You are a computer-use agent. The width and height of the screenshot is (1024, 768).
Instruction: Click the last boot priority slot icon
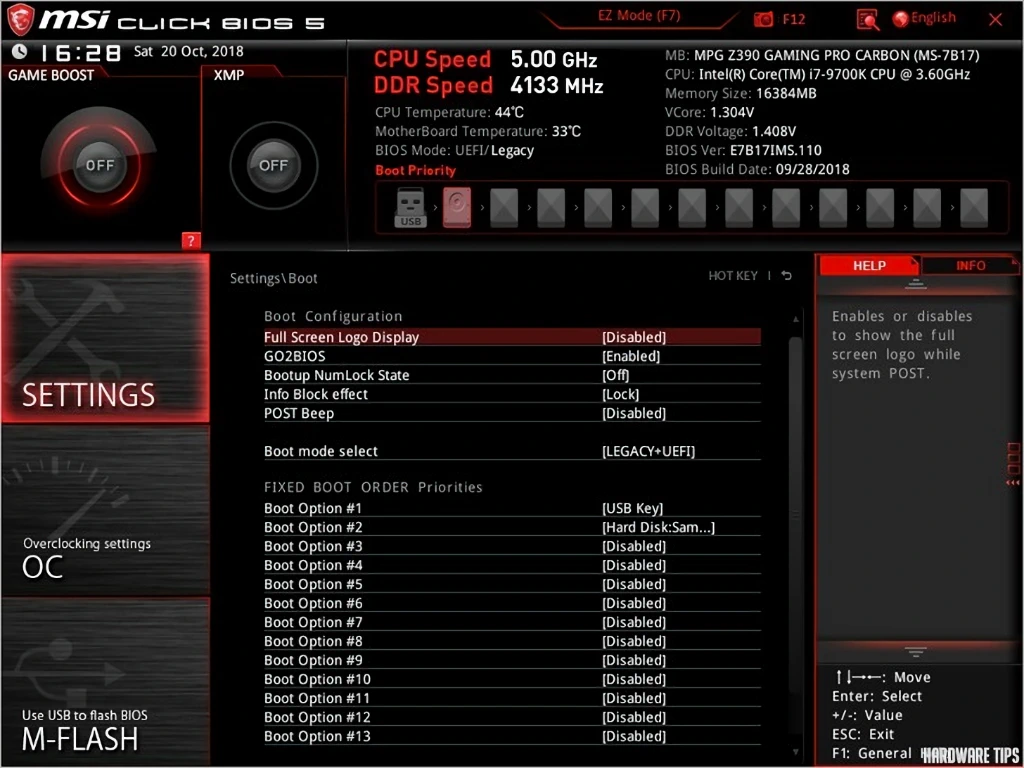click(x=974, y=208)
